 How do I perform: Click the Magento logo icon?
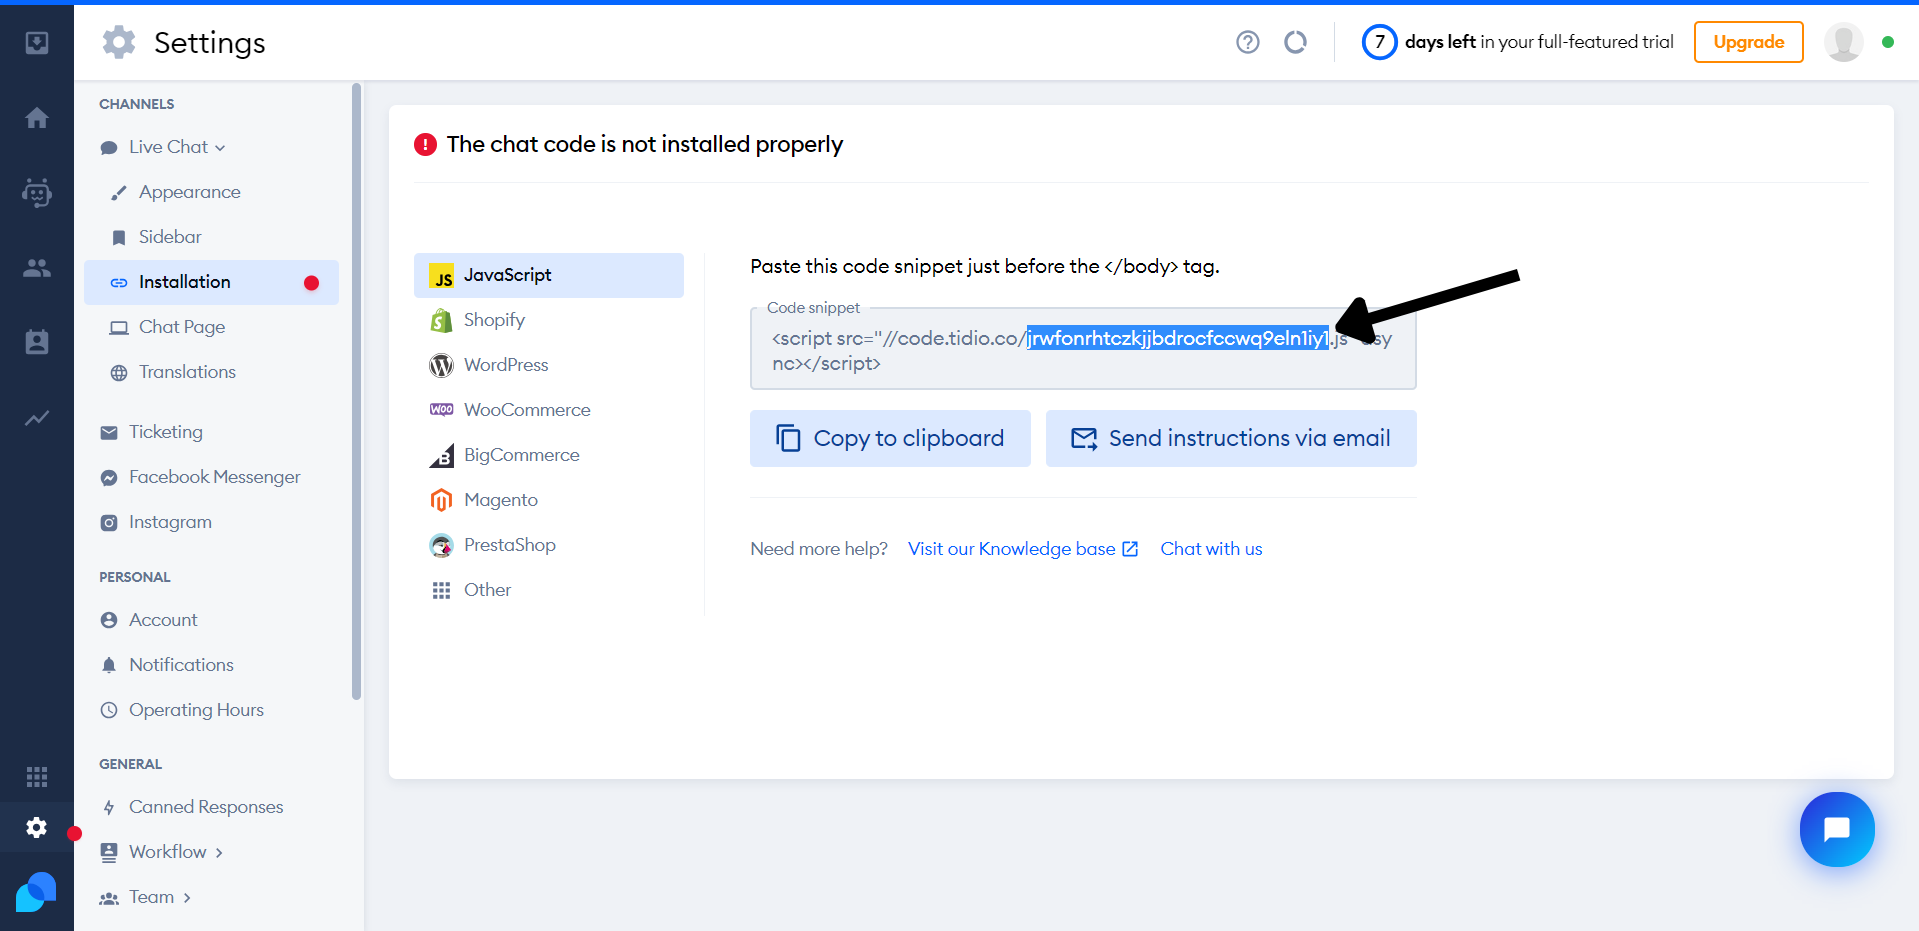coord(441,500)
